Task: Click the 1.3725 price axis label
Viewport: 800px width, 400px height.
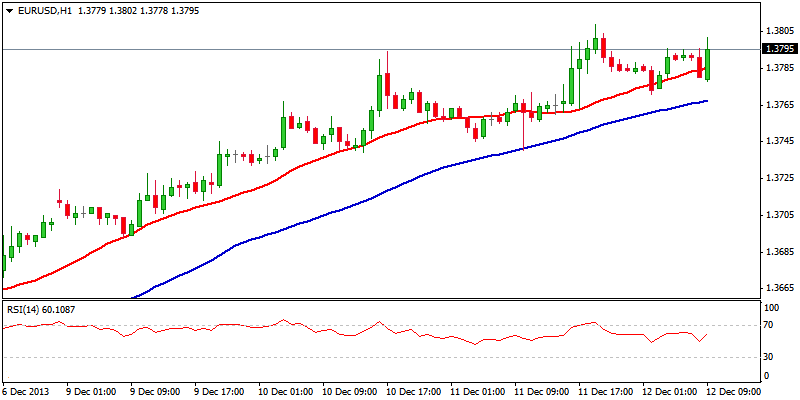Action: 778,178
